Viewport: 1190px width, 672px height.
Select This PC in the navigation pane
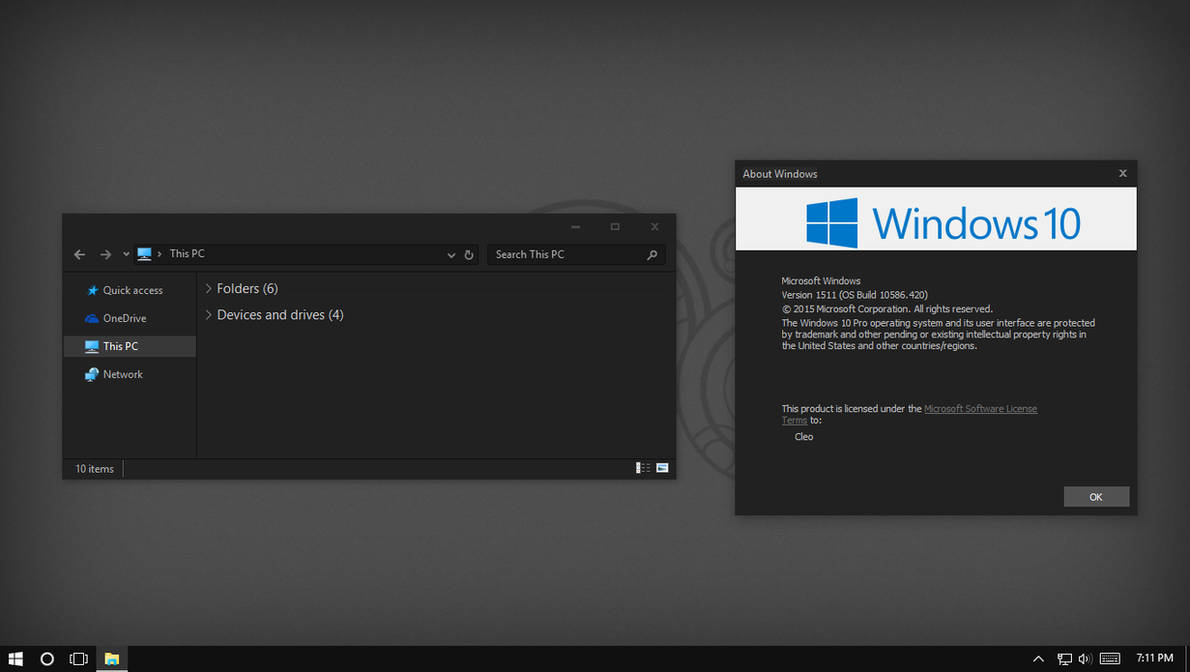pyautogui.click(x=130, y=346)
